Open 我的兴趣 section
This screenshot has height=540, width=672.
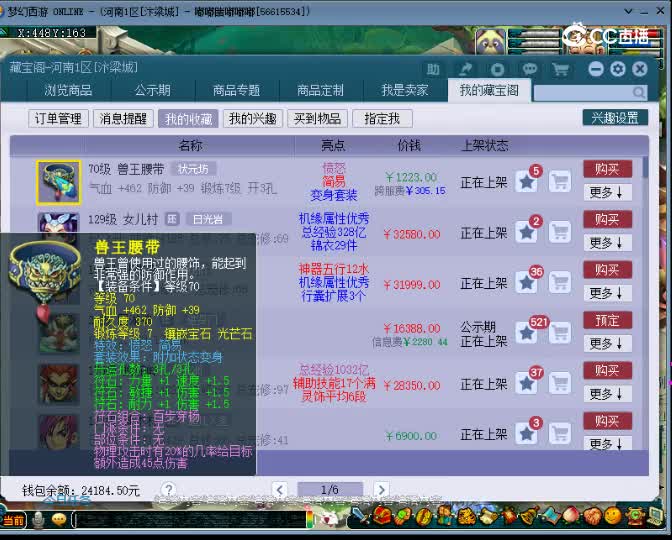click(253, 119)
